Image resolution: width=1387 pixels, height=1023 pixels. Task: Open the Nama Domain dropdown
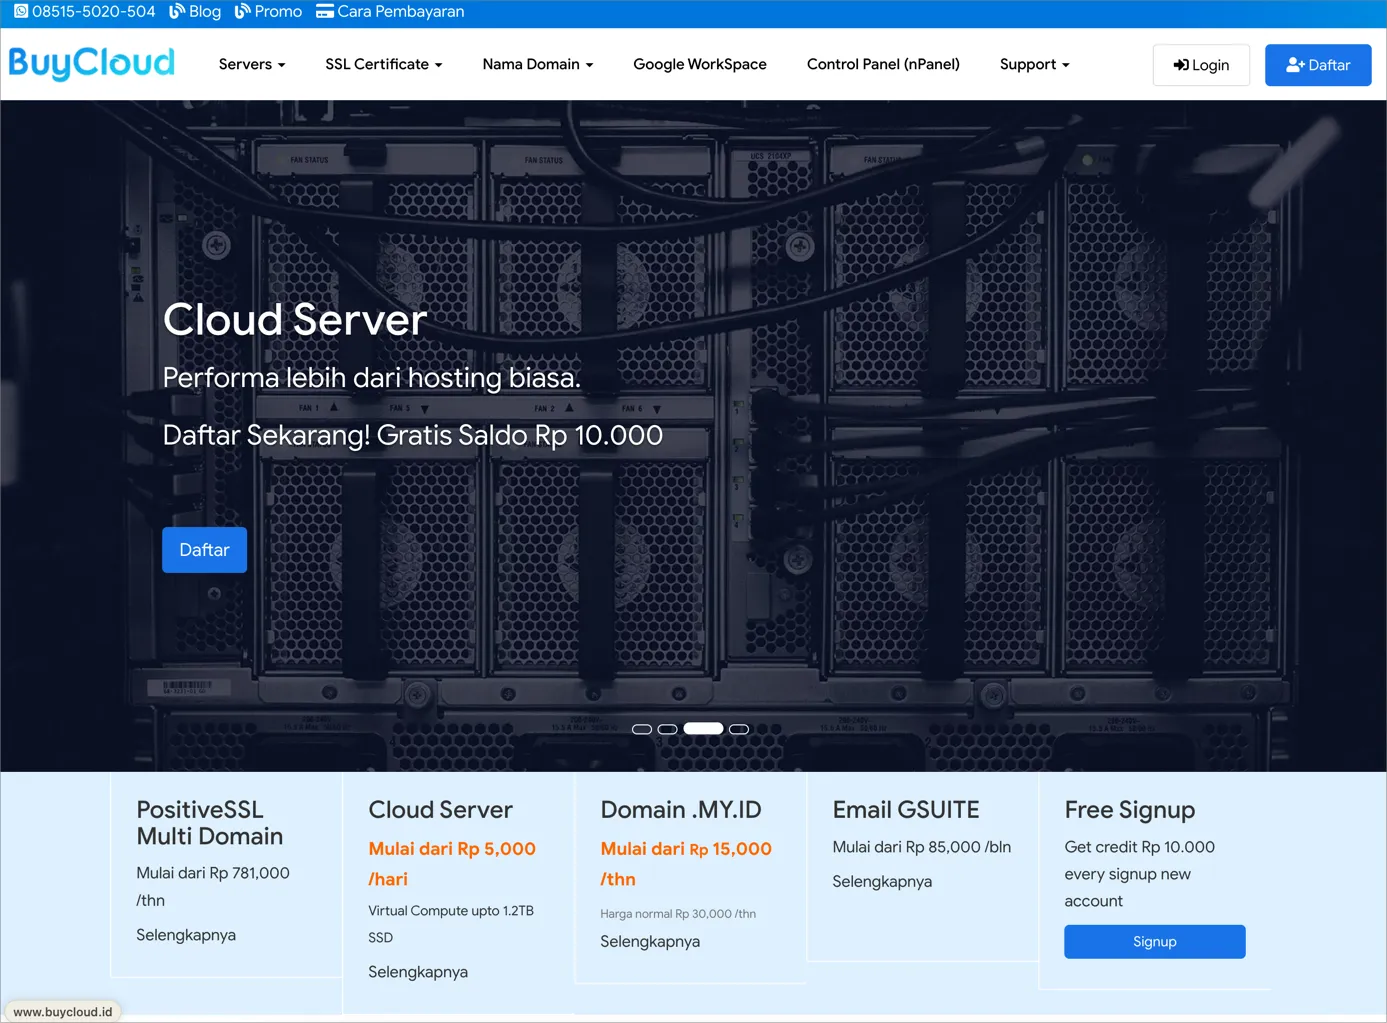coord(538,64)
